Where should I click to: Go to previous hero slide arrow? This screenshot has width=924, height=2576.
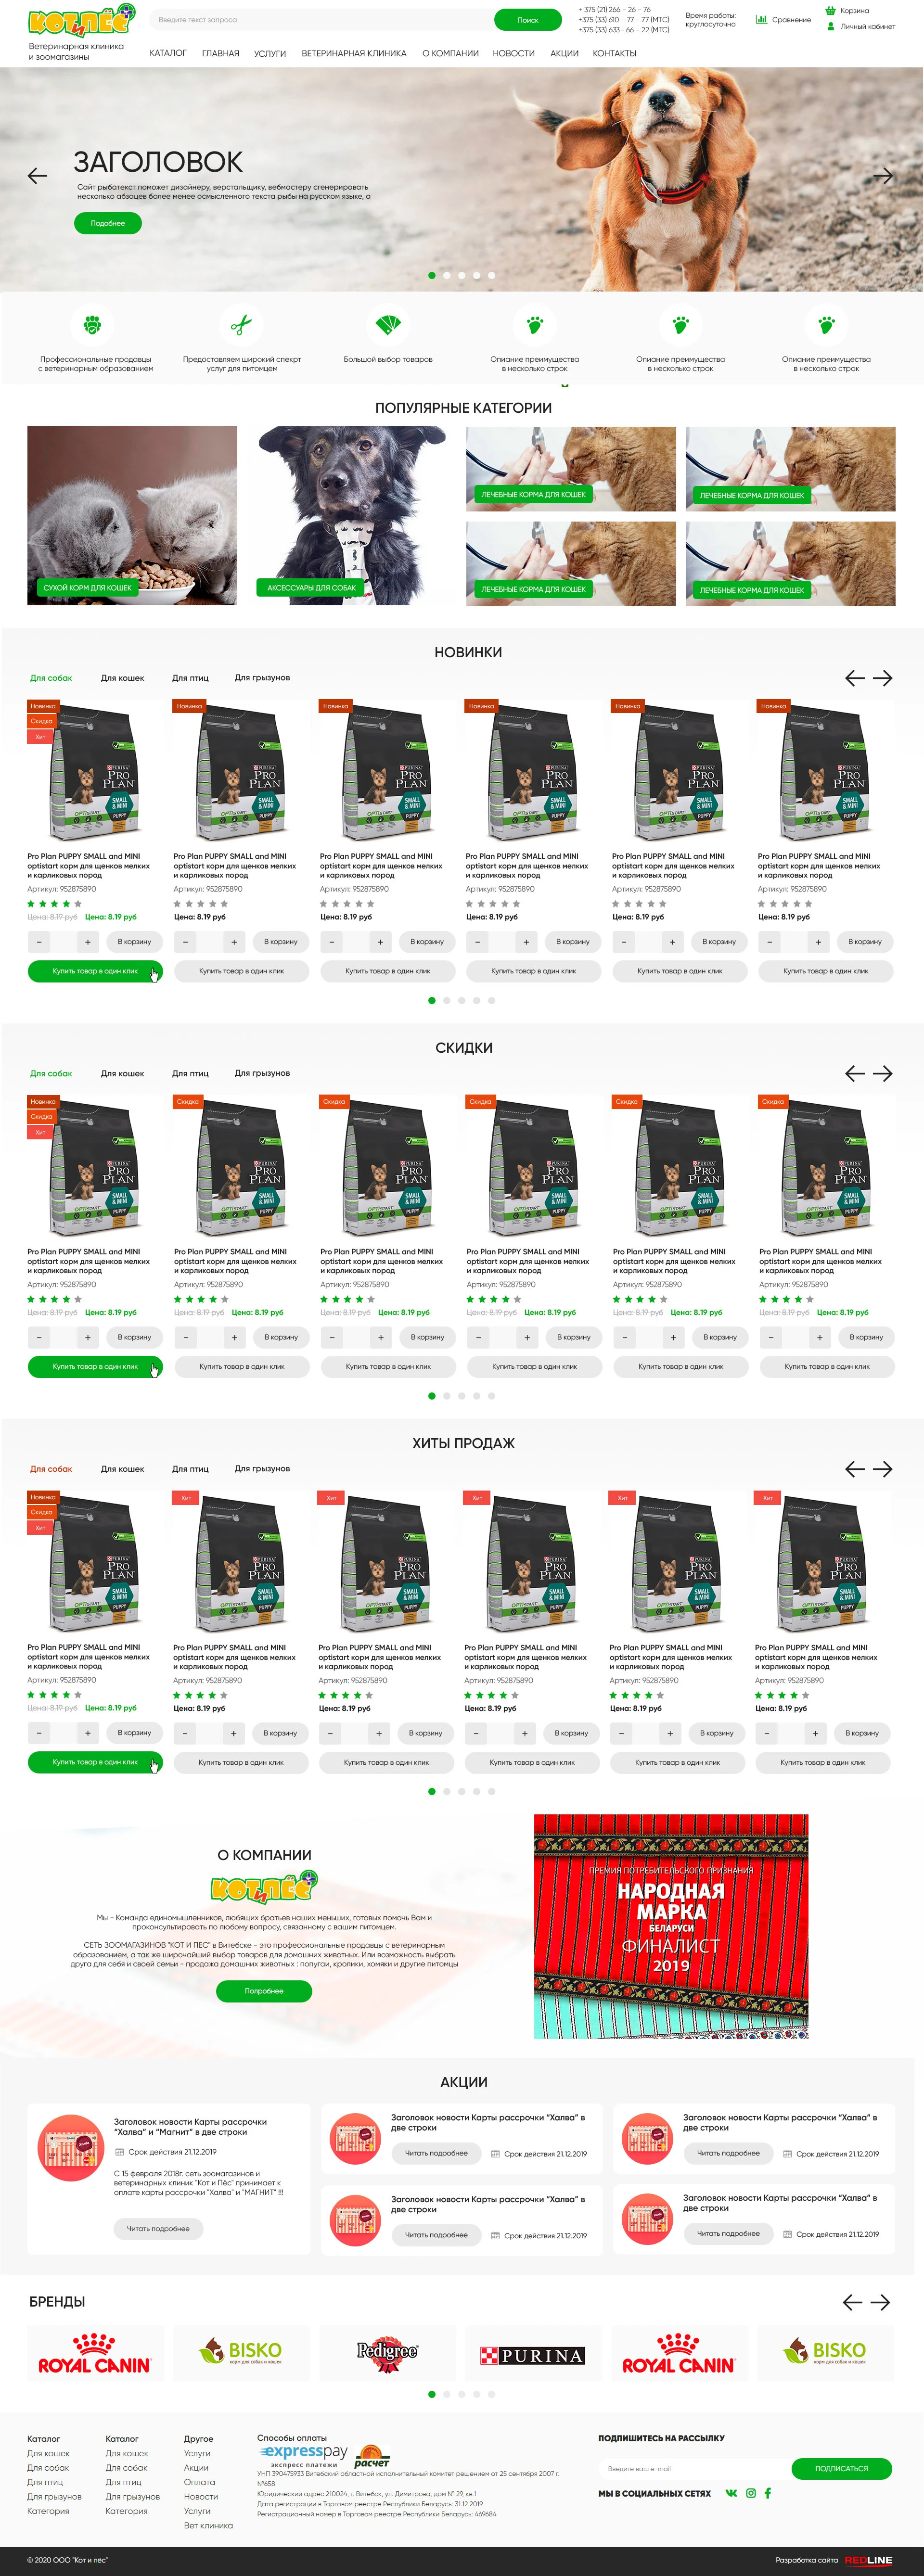click(38, 176)
